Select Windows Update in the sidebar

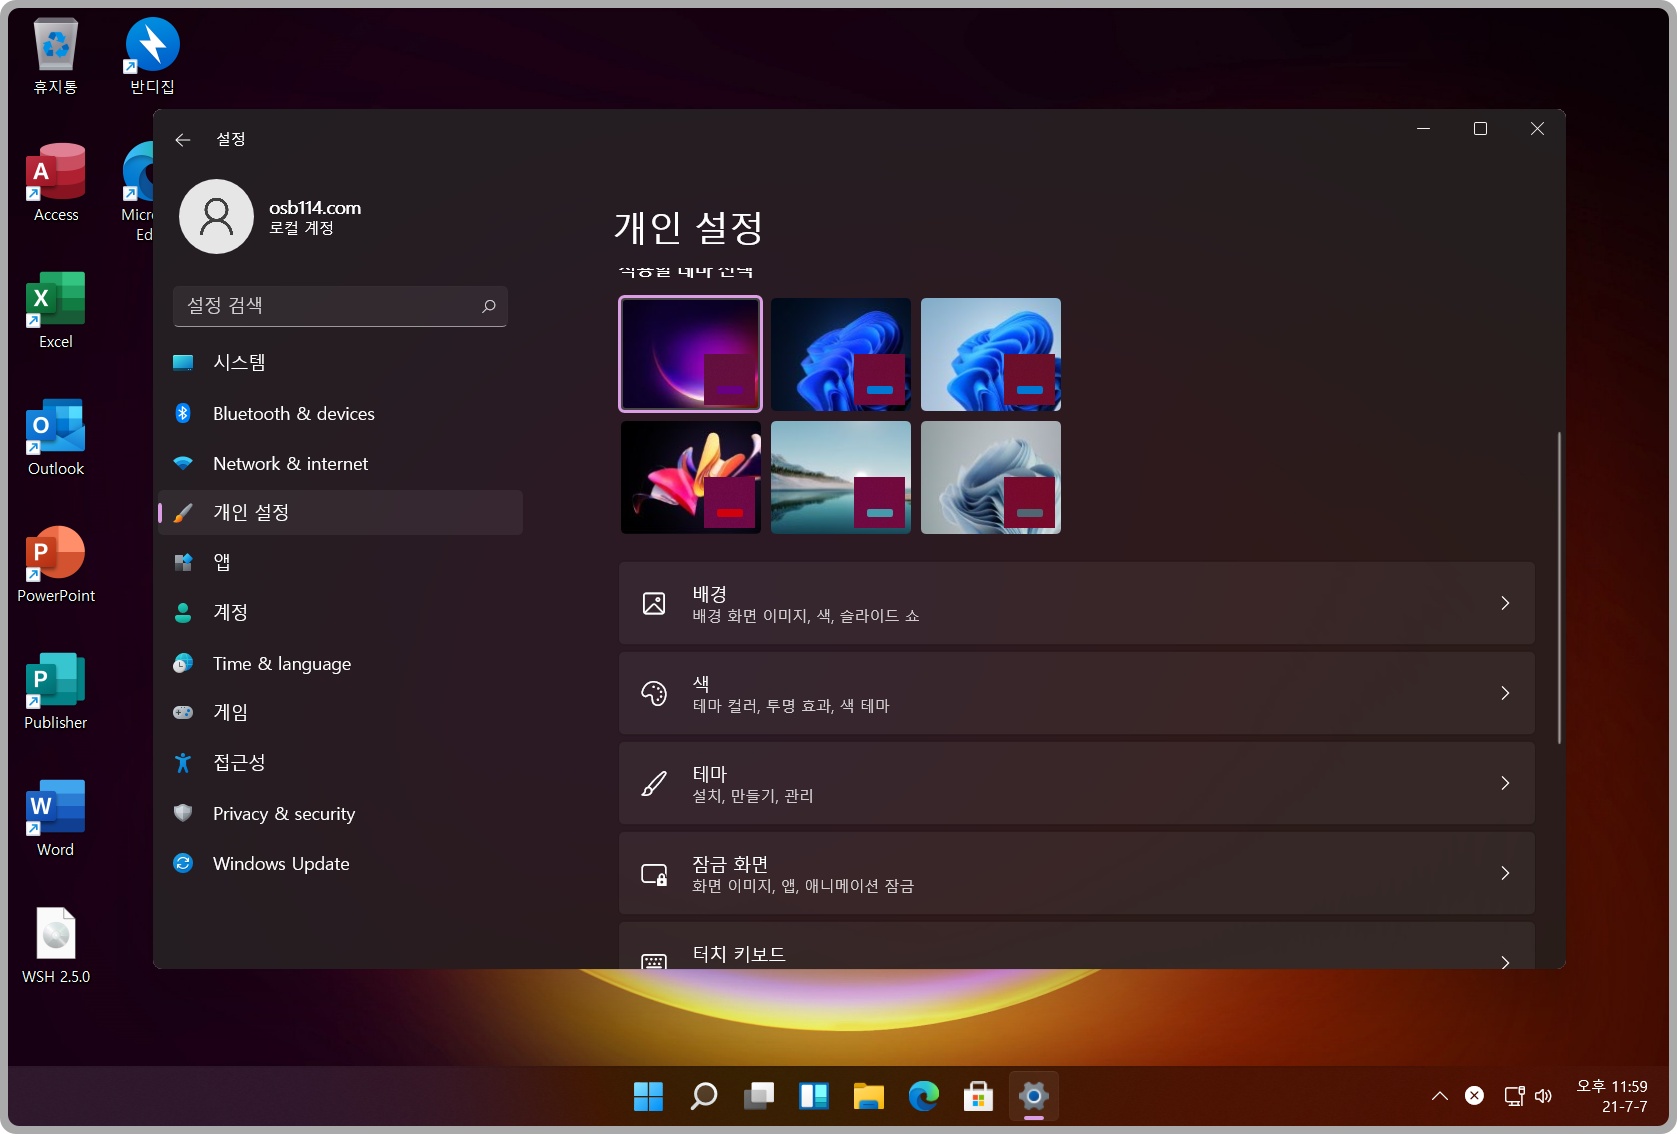(280, 863)
